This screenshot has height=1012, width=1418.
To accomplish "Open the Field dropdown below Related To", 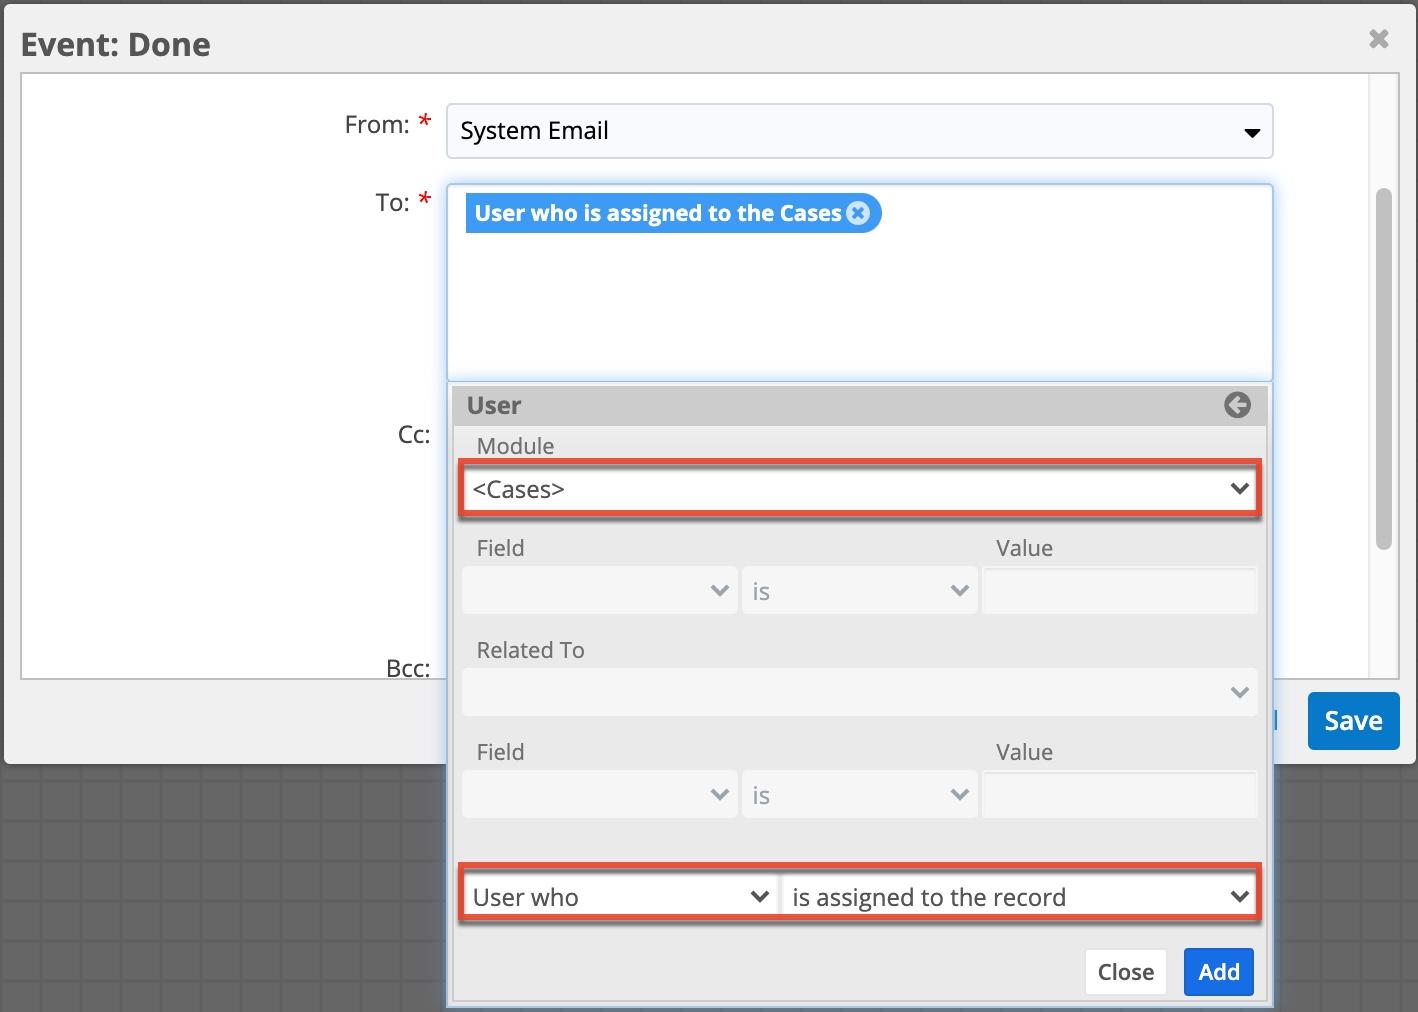I will [x=598, y=794].
